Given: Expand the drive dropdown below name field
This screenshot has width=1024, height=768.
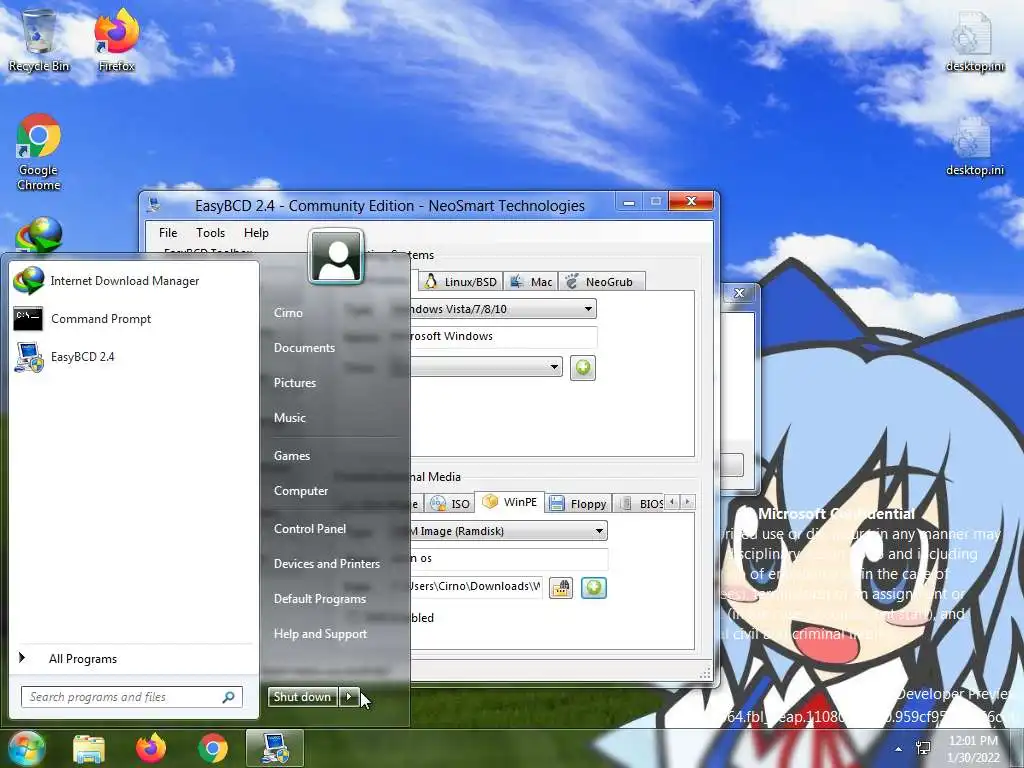Looking at the screenshot, I should pyautogui.click(x=554, y=367).
